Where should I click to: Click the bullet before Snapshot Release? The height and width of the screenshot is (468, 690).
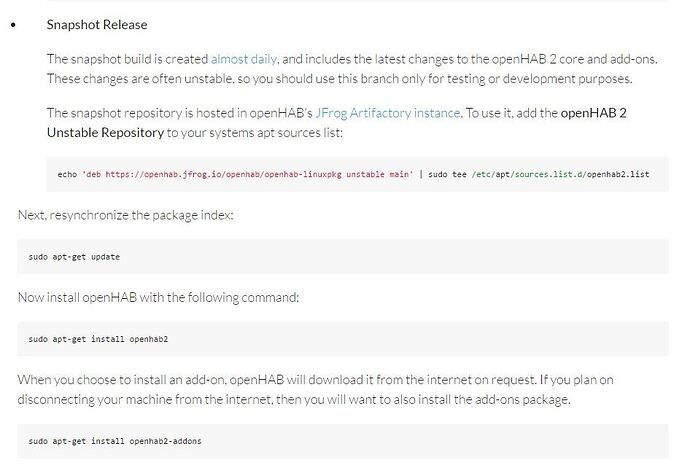pos(13,24)
